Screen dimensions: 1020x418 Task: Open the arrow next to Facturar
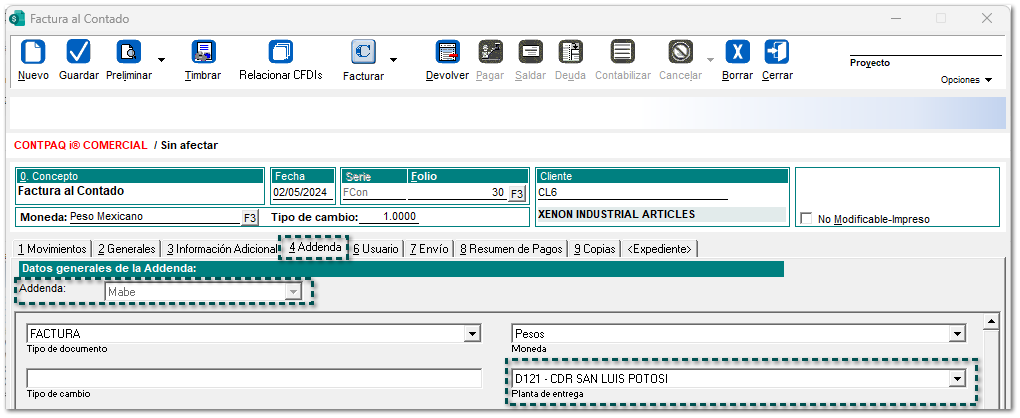[x=393, y=60]
